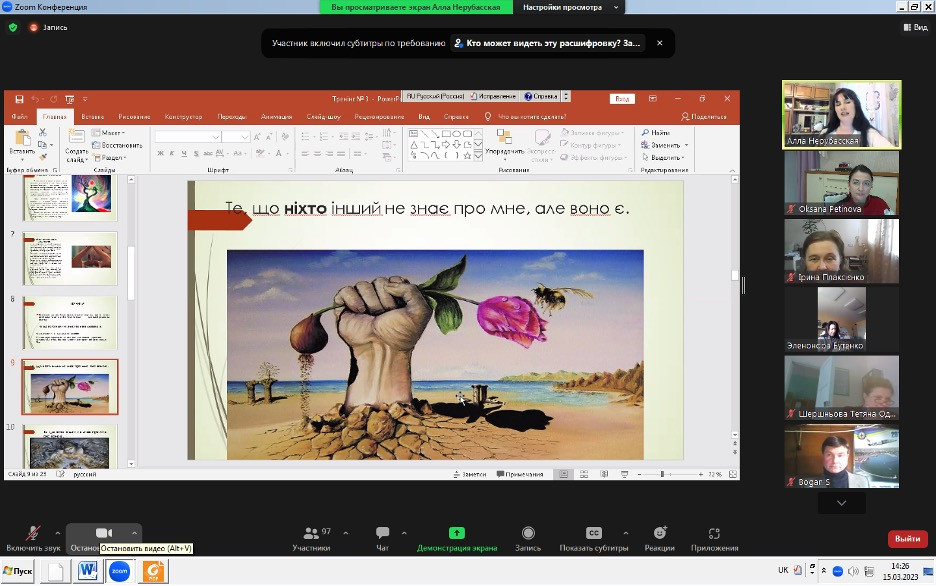Open Упорядочить arrange shapes tool
936x586 pixels.
click(x=504, y=143)
